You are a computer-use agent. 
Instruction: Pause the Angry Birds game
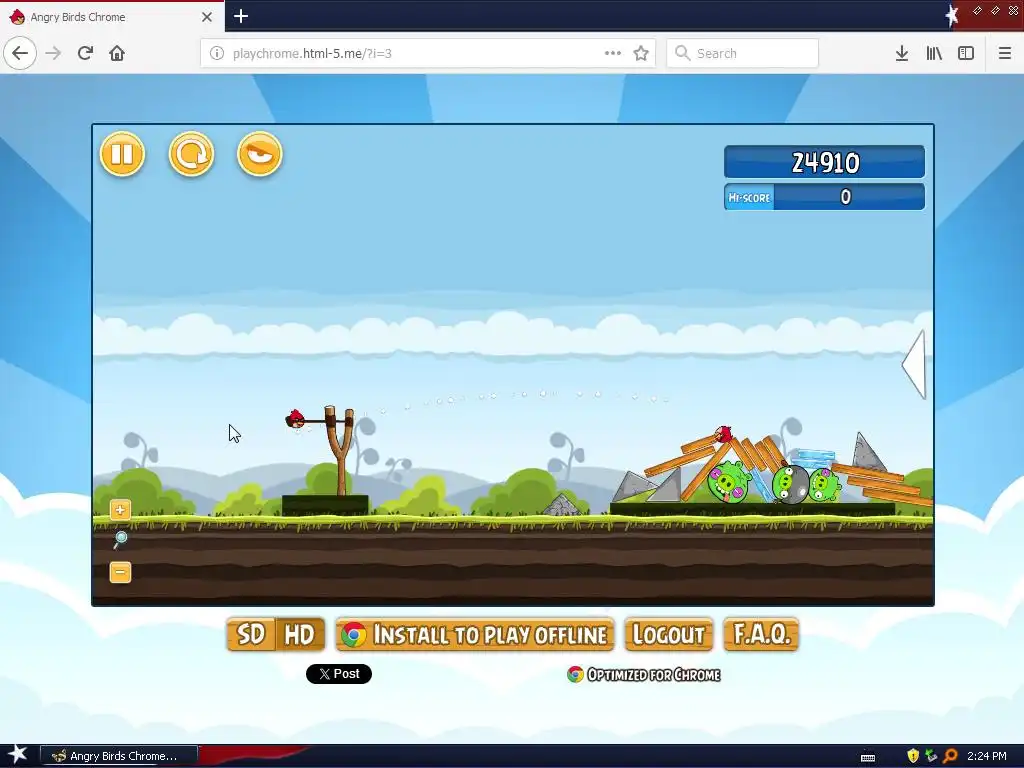[x=122, y=154]
